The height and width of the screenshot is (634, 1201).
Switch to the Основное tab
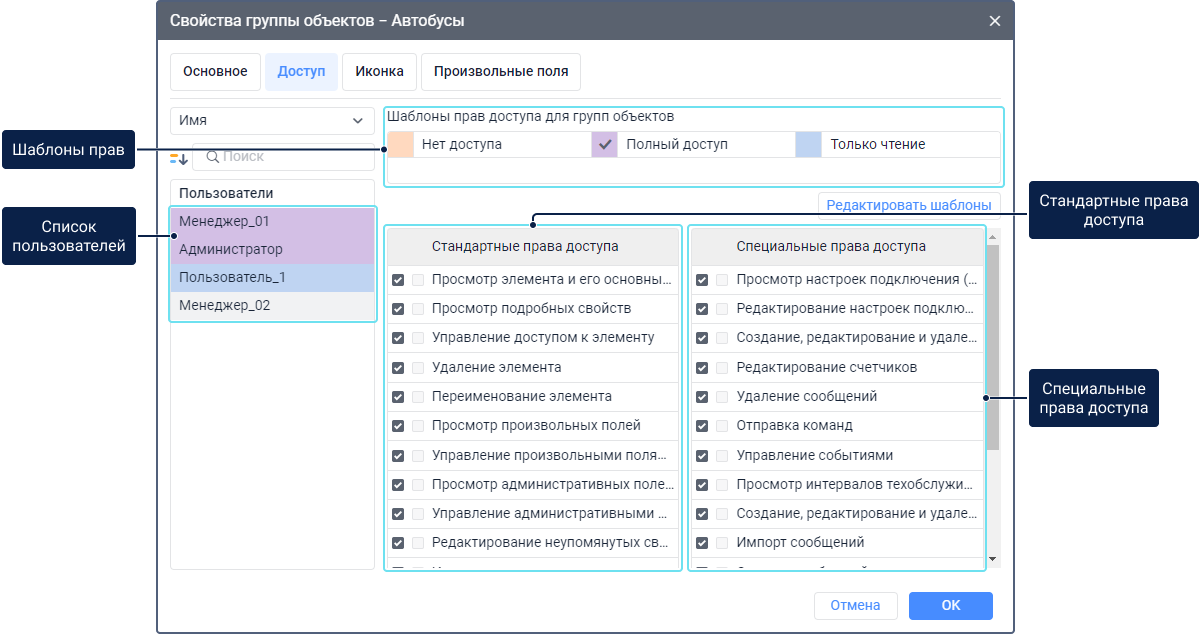click(x=215, y=72)
